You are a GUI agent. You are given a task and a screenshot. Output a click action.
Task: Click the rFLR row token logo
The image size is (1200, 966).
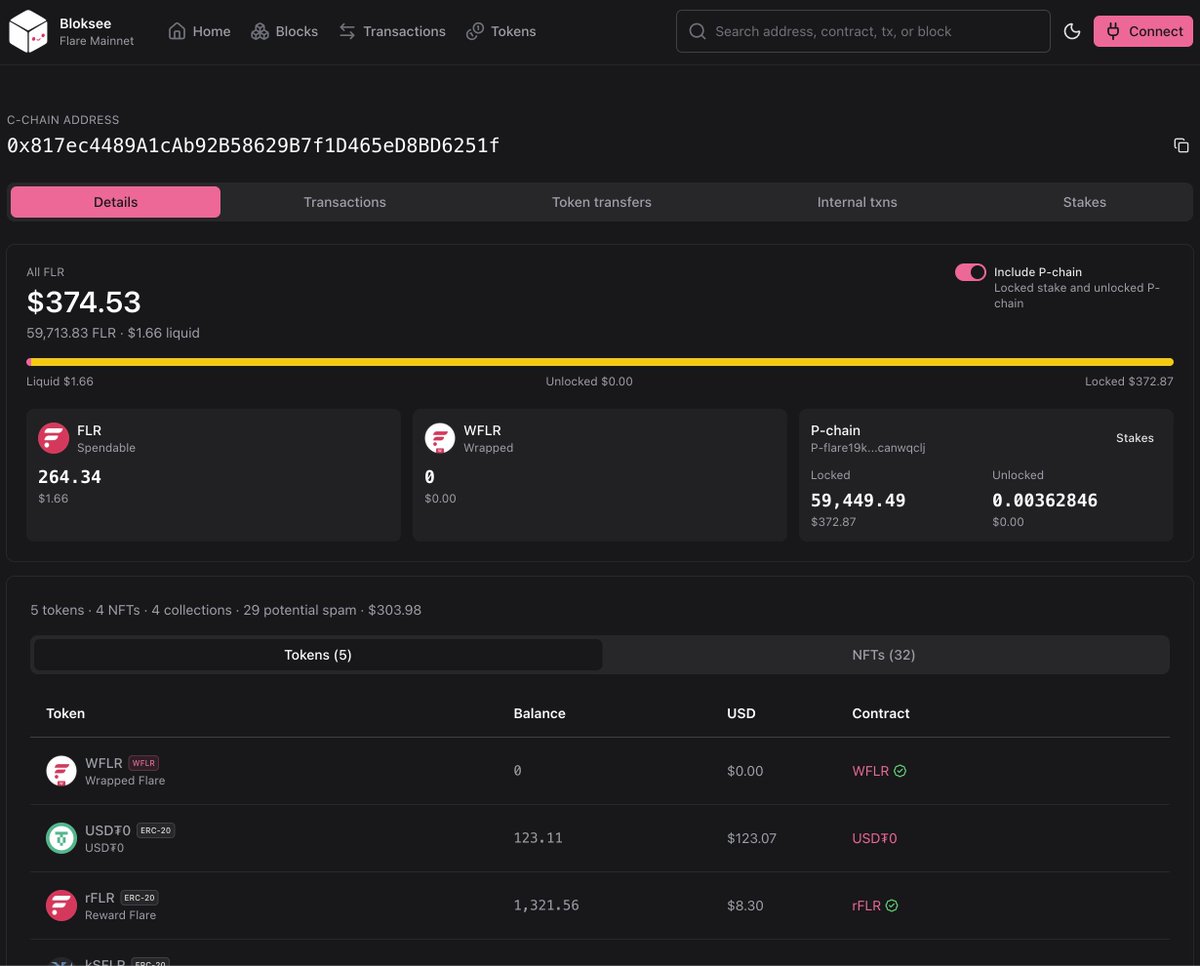pos(62,905)
